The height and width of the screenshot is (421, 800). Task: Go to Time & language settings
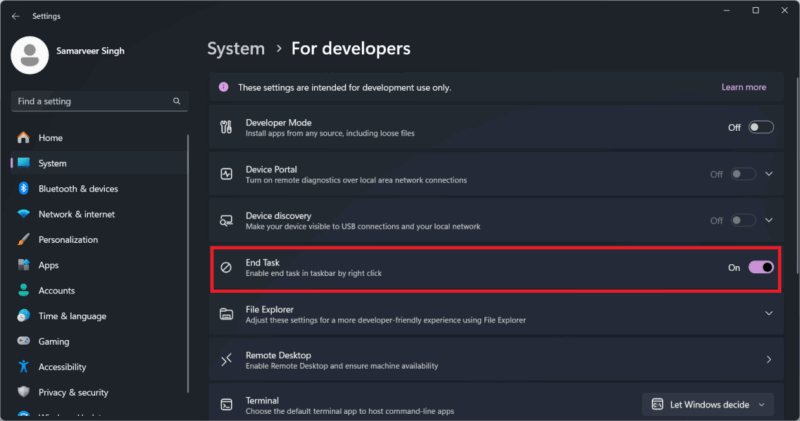click(x=70, y=316)
